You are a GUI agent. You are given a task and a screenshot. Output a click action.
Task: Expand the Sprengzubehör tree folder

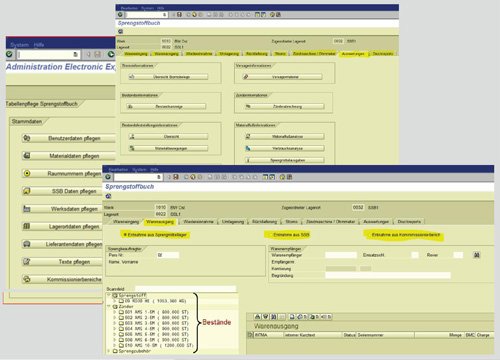(x=109, y=351)
